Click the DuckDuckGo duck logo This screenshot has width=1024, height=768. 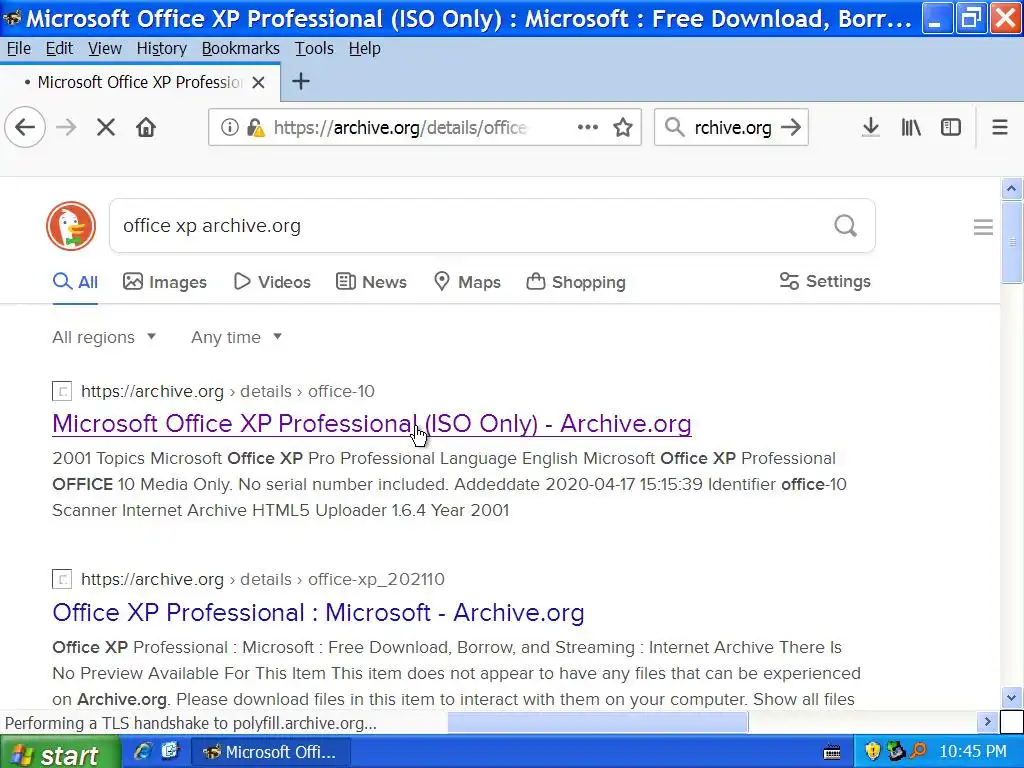71,226
